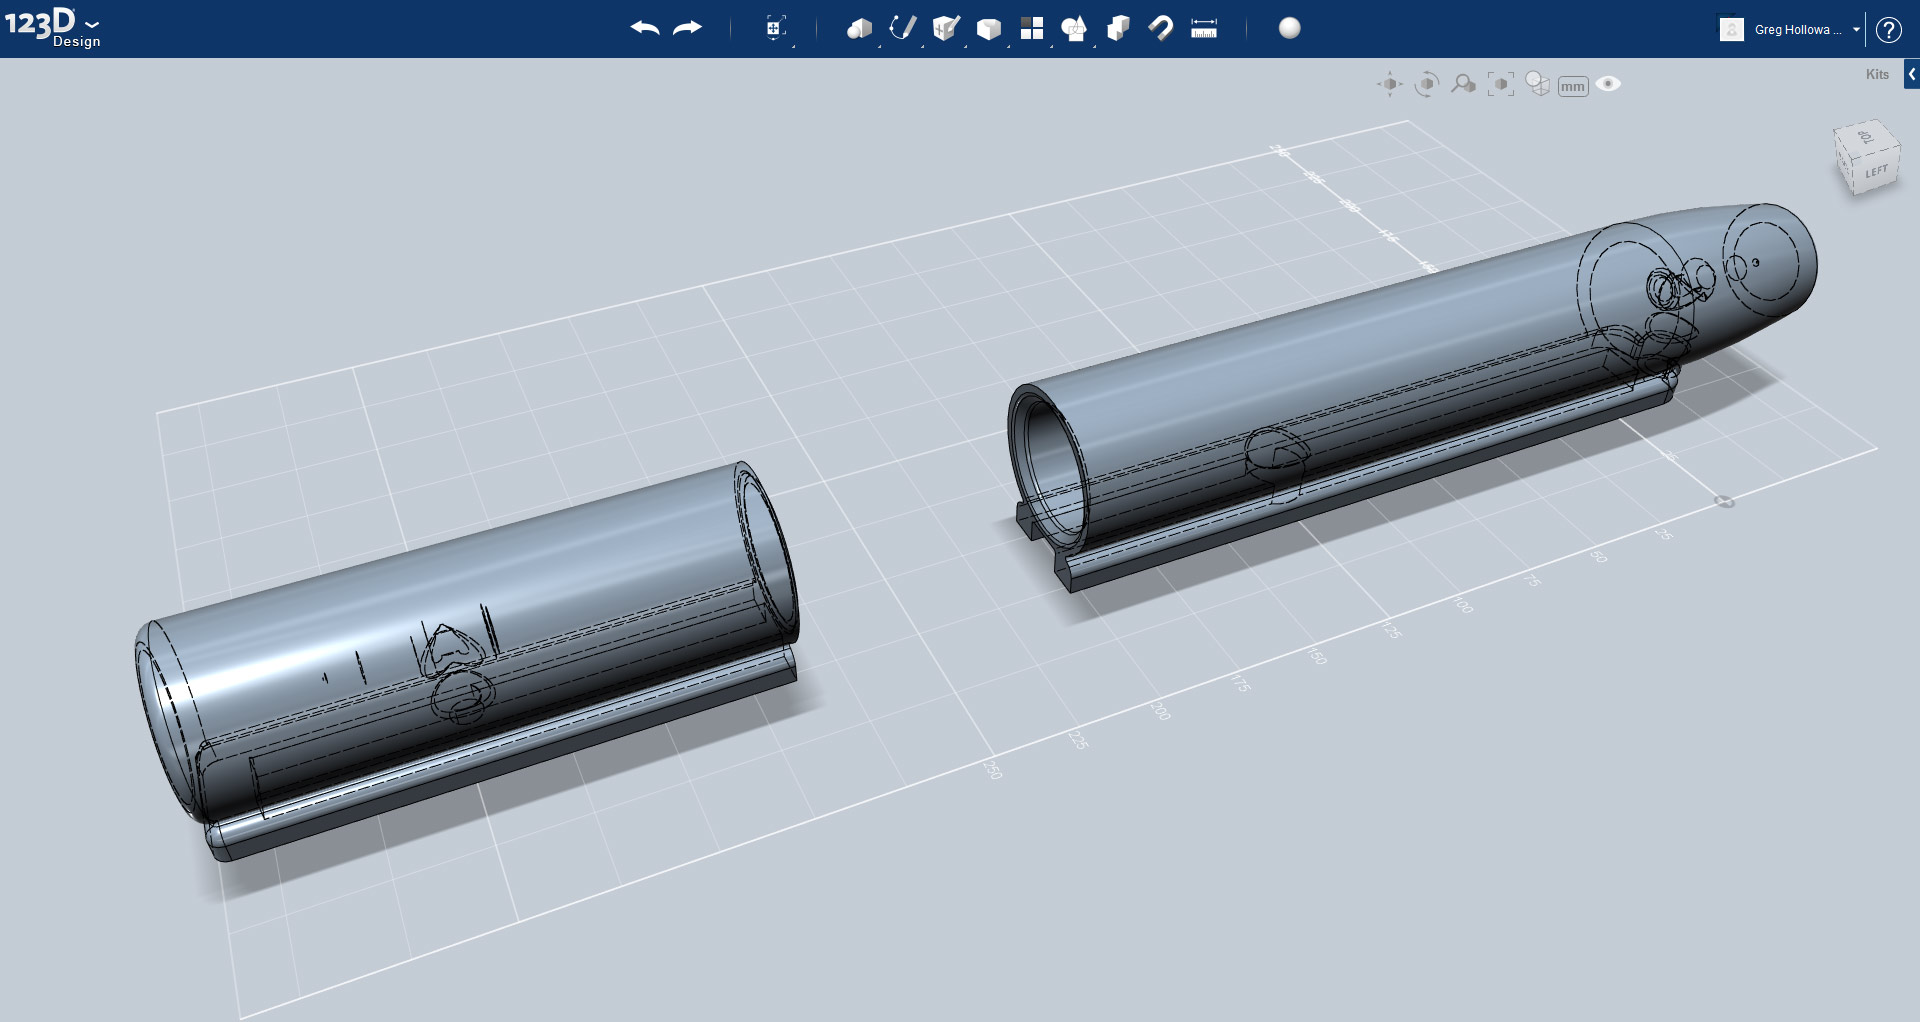Viewport: 1920px width, 1022px height.
Task: Open the 123D Design application menu
Action: pyautogui.click(x=52, y=27)
